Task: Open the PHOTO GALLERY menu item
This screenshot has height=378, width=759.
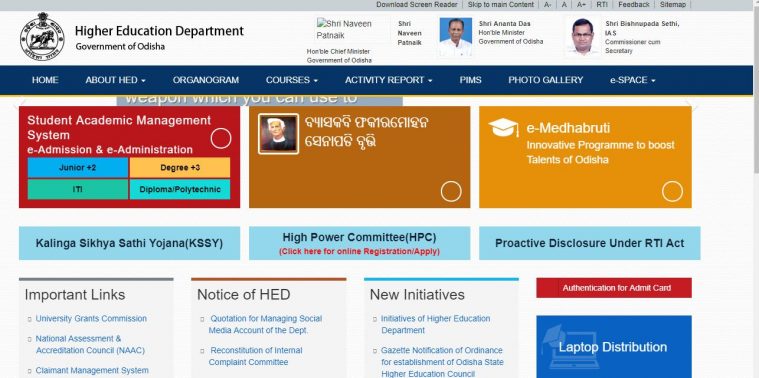Action: (546, 80)
